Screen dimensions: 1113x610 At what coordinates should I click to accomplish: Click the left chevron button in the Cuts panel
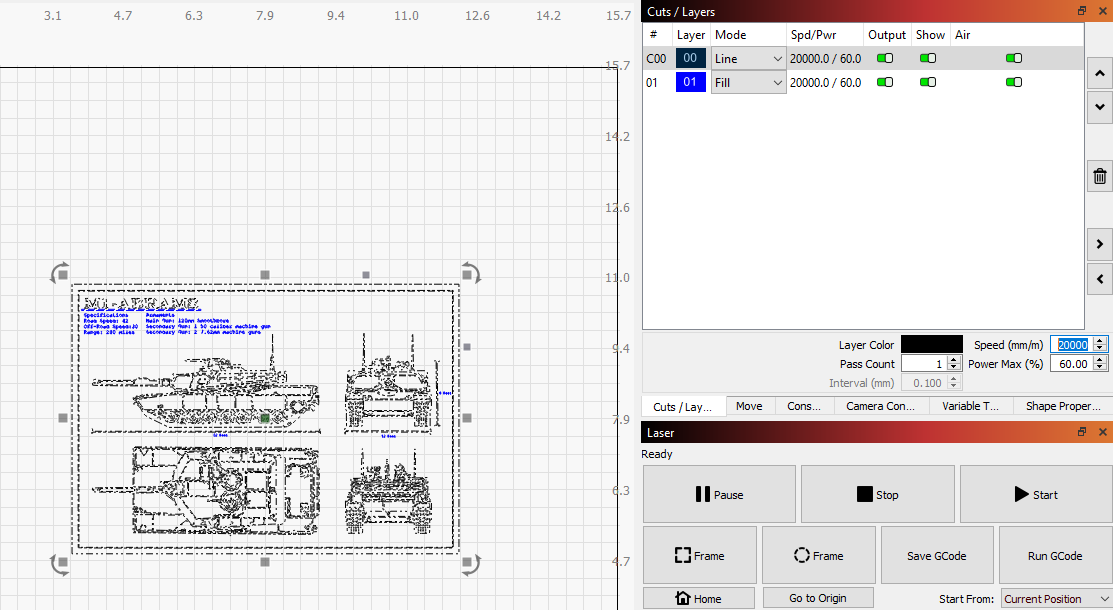coord(1099,277)
